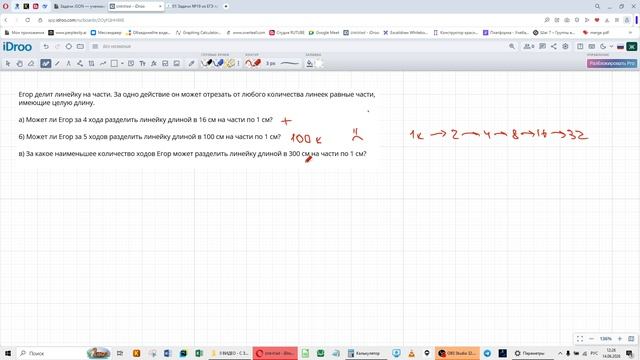Click the keyboard shortcuts icon
This screenshot has width=640, height=360.
[x=591, y=47]
